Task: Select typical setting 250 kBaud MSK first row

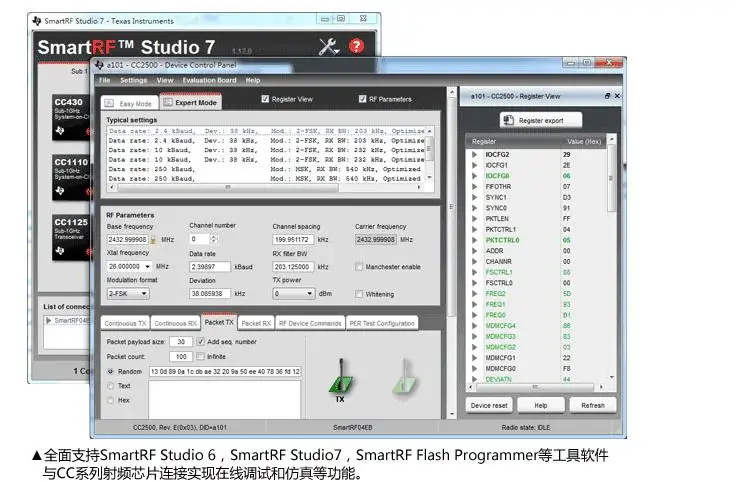Action: [x=266, y=169]
